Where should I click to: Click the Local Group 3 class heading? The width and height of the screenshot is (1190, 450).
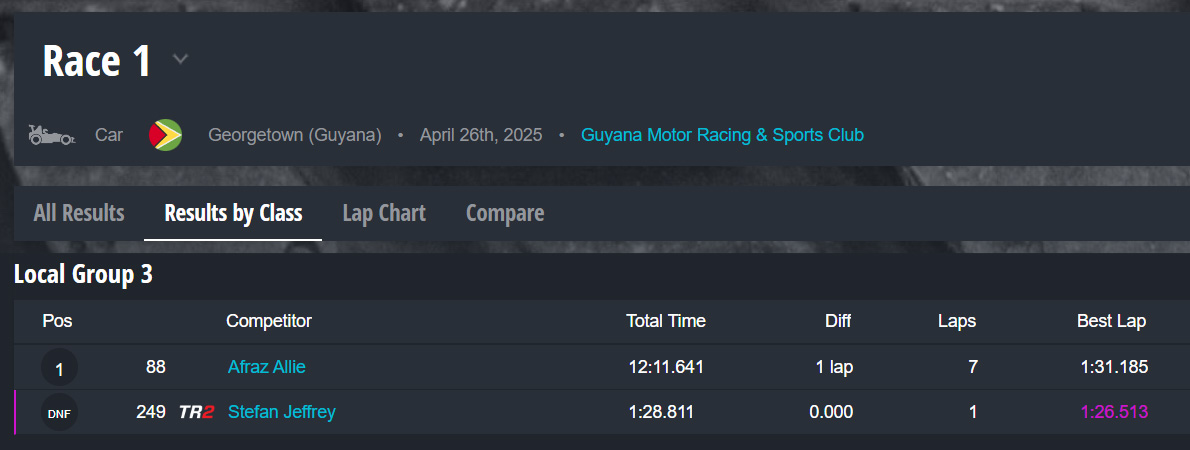pyautogui.click(x=83, y=275)
